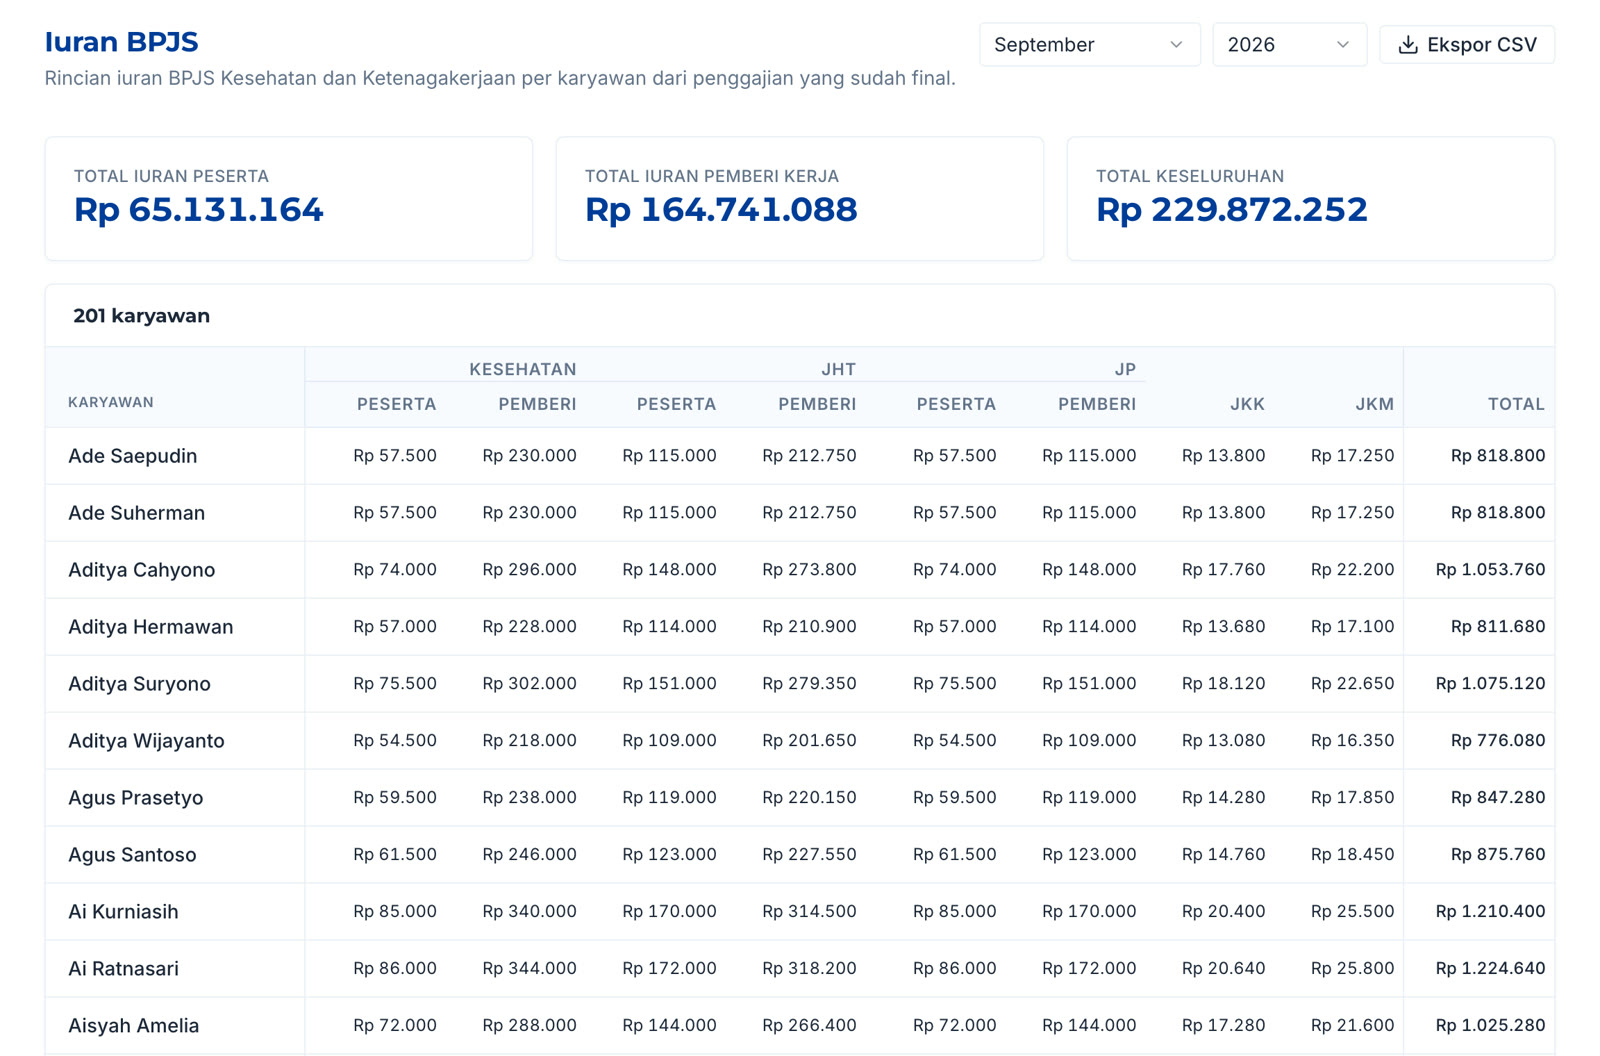Viewport: 1600px width, 1056px height.
Task: Click Agus Santoso's total Rp 875.760
Action: tap(1498, 855)
